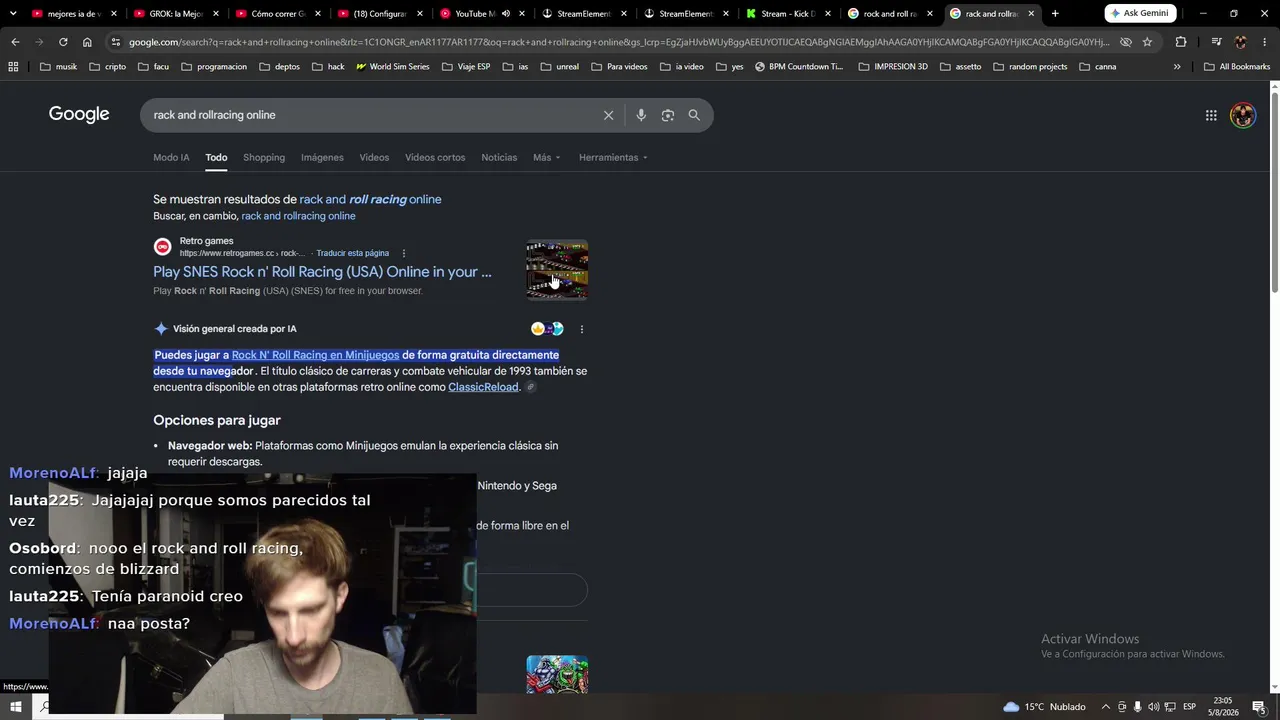Open the weather widget showing 15°C Nublado
This screenshot has height=720, width=1280.
1044,707
